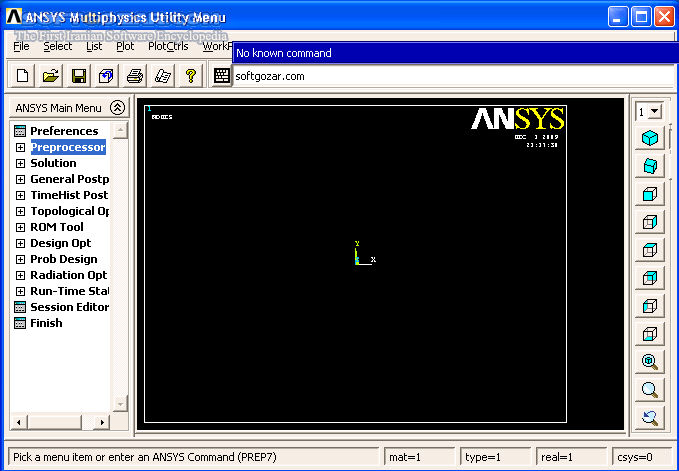
Task: Click the Main Menu scrollbar down arrow
Action: 120,403
